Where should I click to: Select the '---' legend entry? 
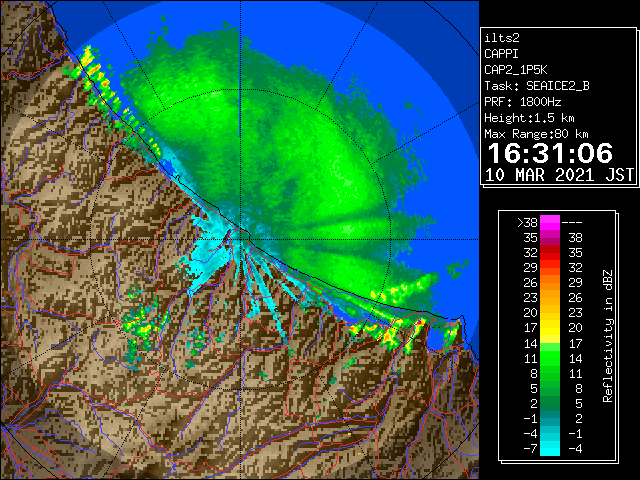(572, 223)
